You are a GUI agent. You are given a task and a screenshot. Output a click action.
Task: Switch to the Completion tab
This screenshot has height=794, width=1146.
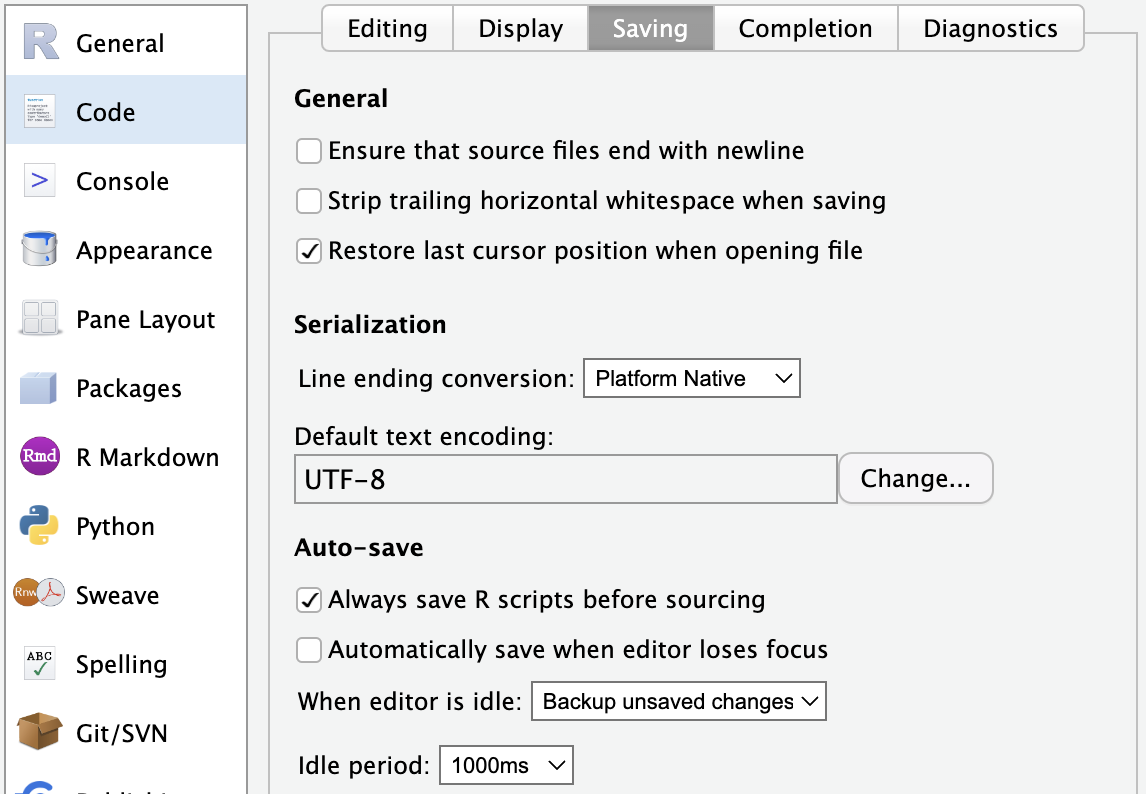tap(805, 29)
